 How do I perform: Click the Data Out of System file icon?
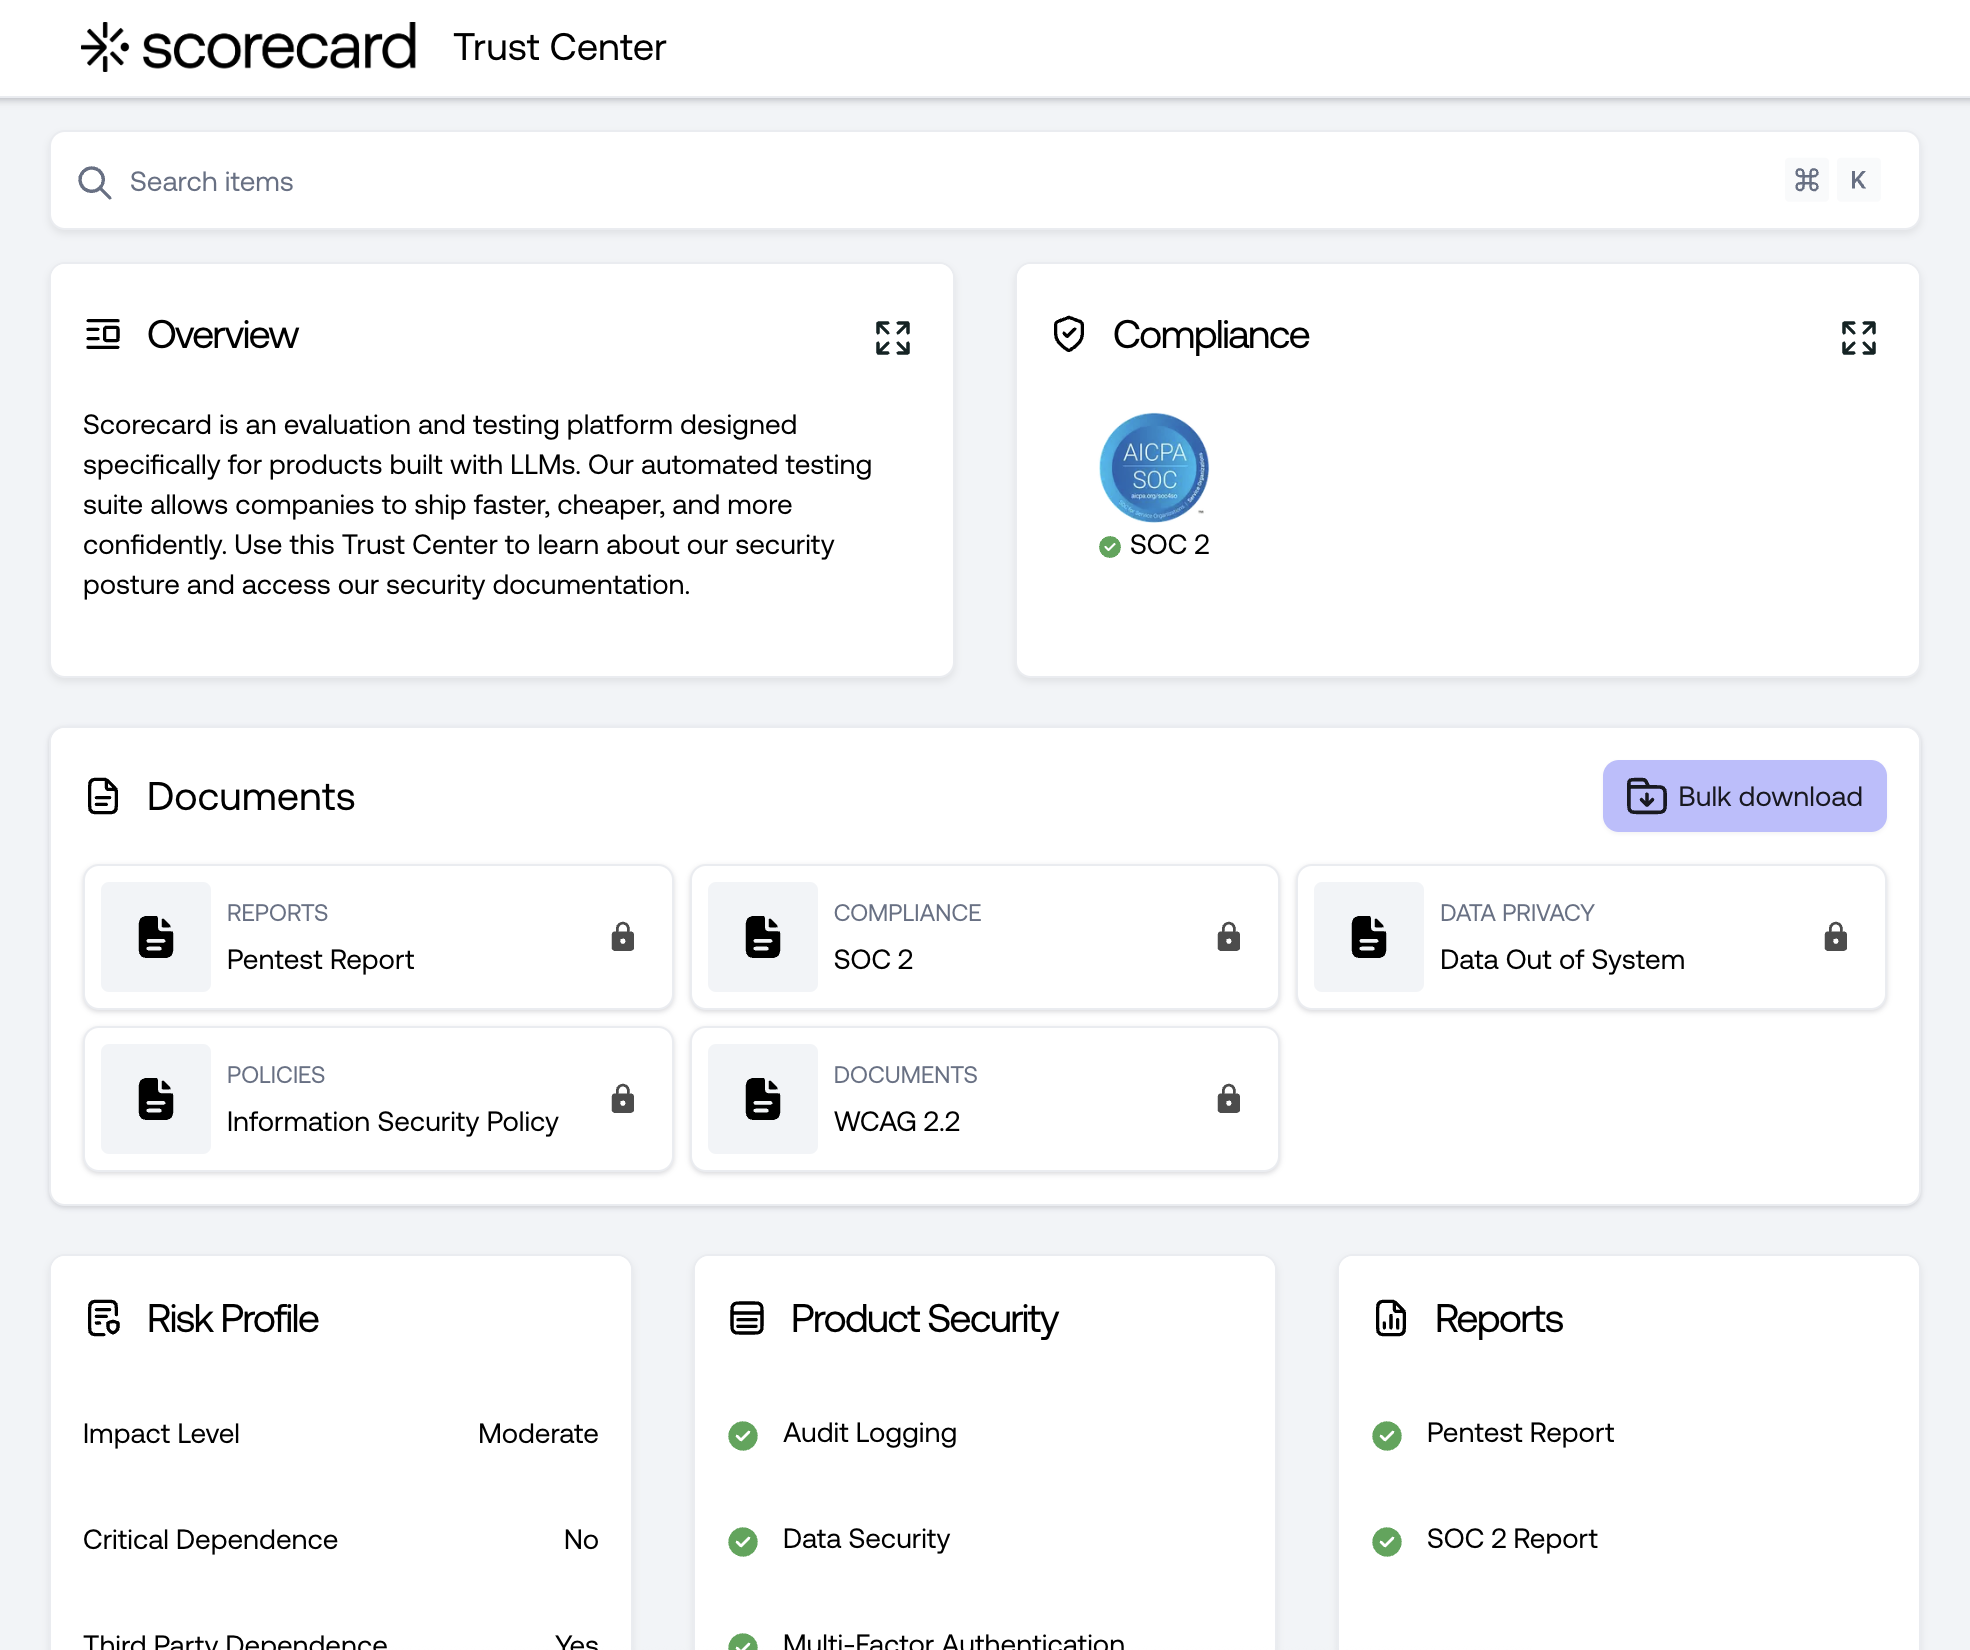tap(1369, 937)
